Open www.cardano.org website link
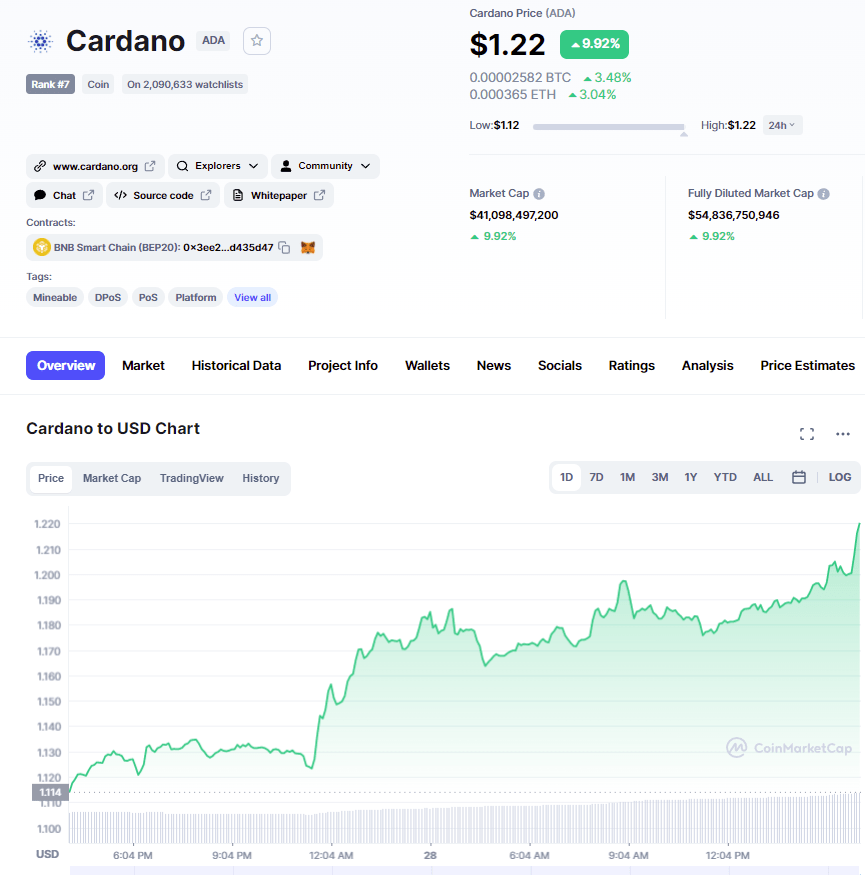This screenshot has height=875, width=865. point(96,166)
